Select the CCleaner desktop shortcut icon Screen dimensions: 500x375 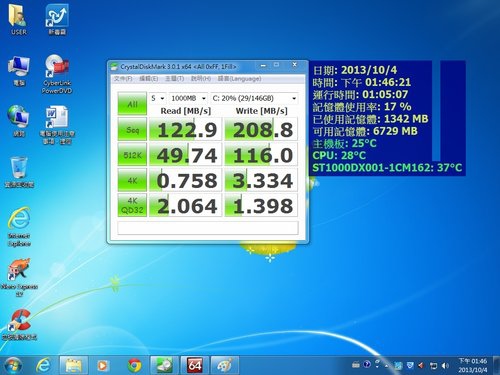(x=19, y=324)
